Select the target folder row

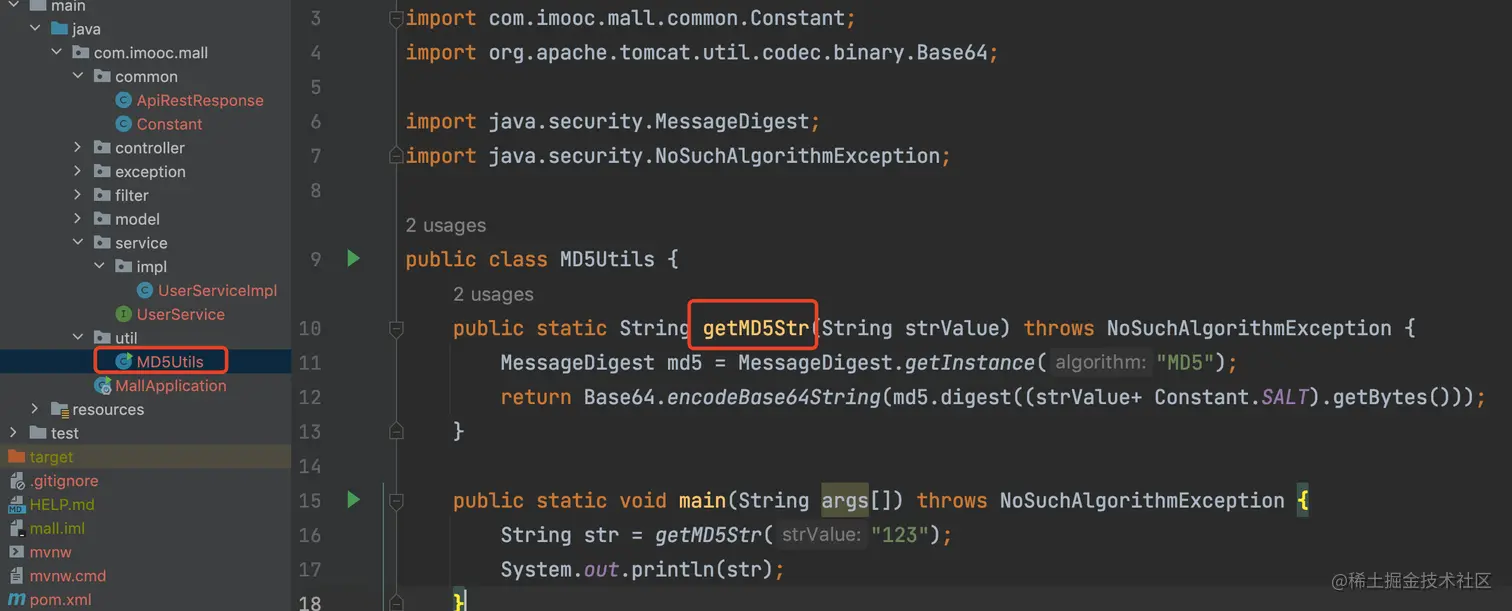coord(145,457)
